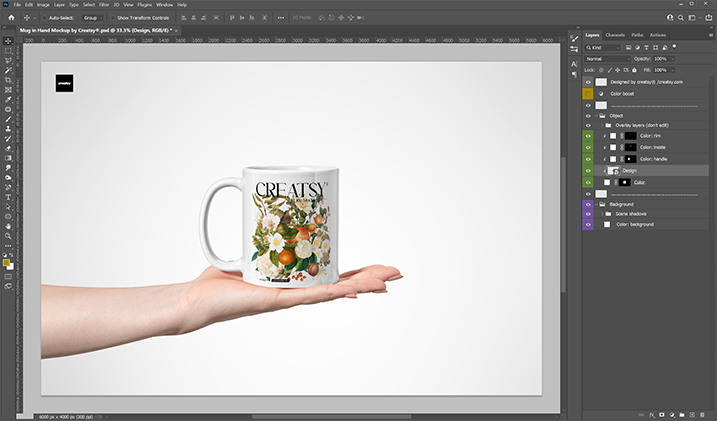The height and width of the screenshot is (421, 717).
Task: Select the Crop tool
Action: tap(8, 80)
